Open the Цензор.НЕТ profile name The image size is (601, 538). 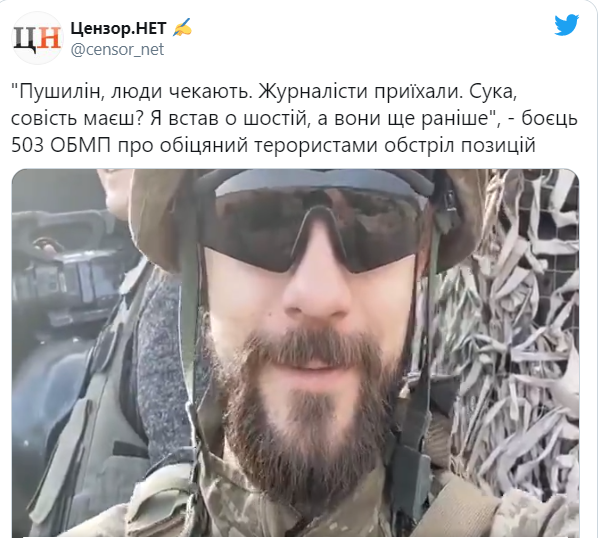118,28
